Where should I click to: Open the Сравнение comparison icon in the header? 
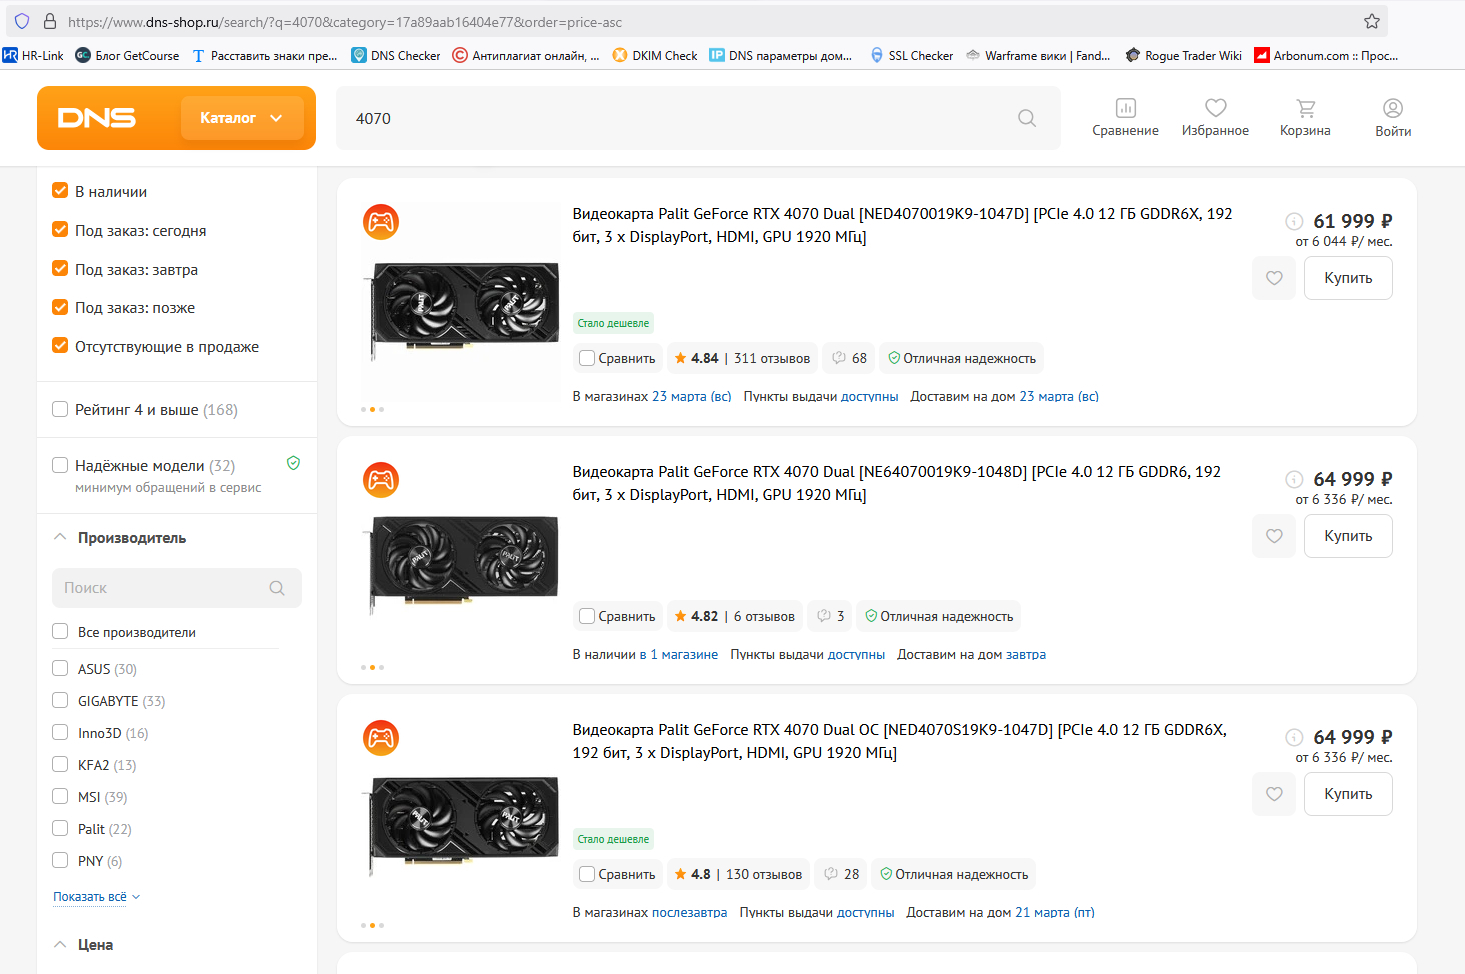1125,117
